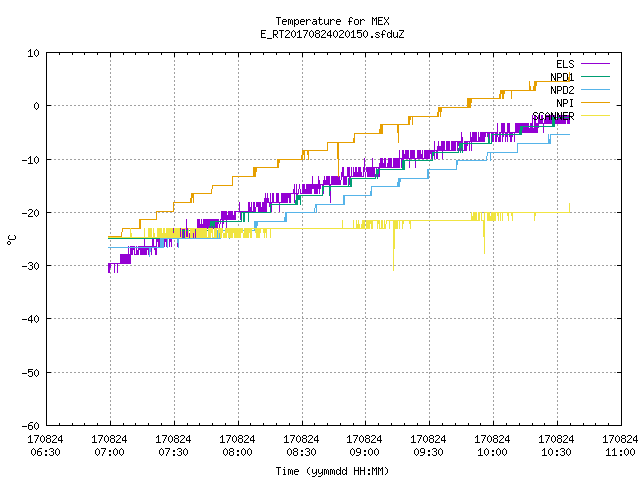
Task: Click the y-axis label -60
Action: (x=31, y=426)
